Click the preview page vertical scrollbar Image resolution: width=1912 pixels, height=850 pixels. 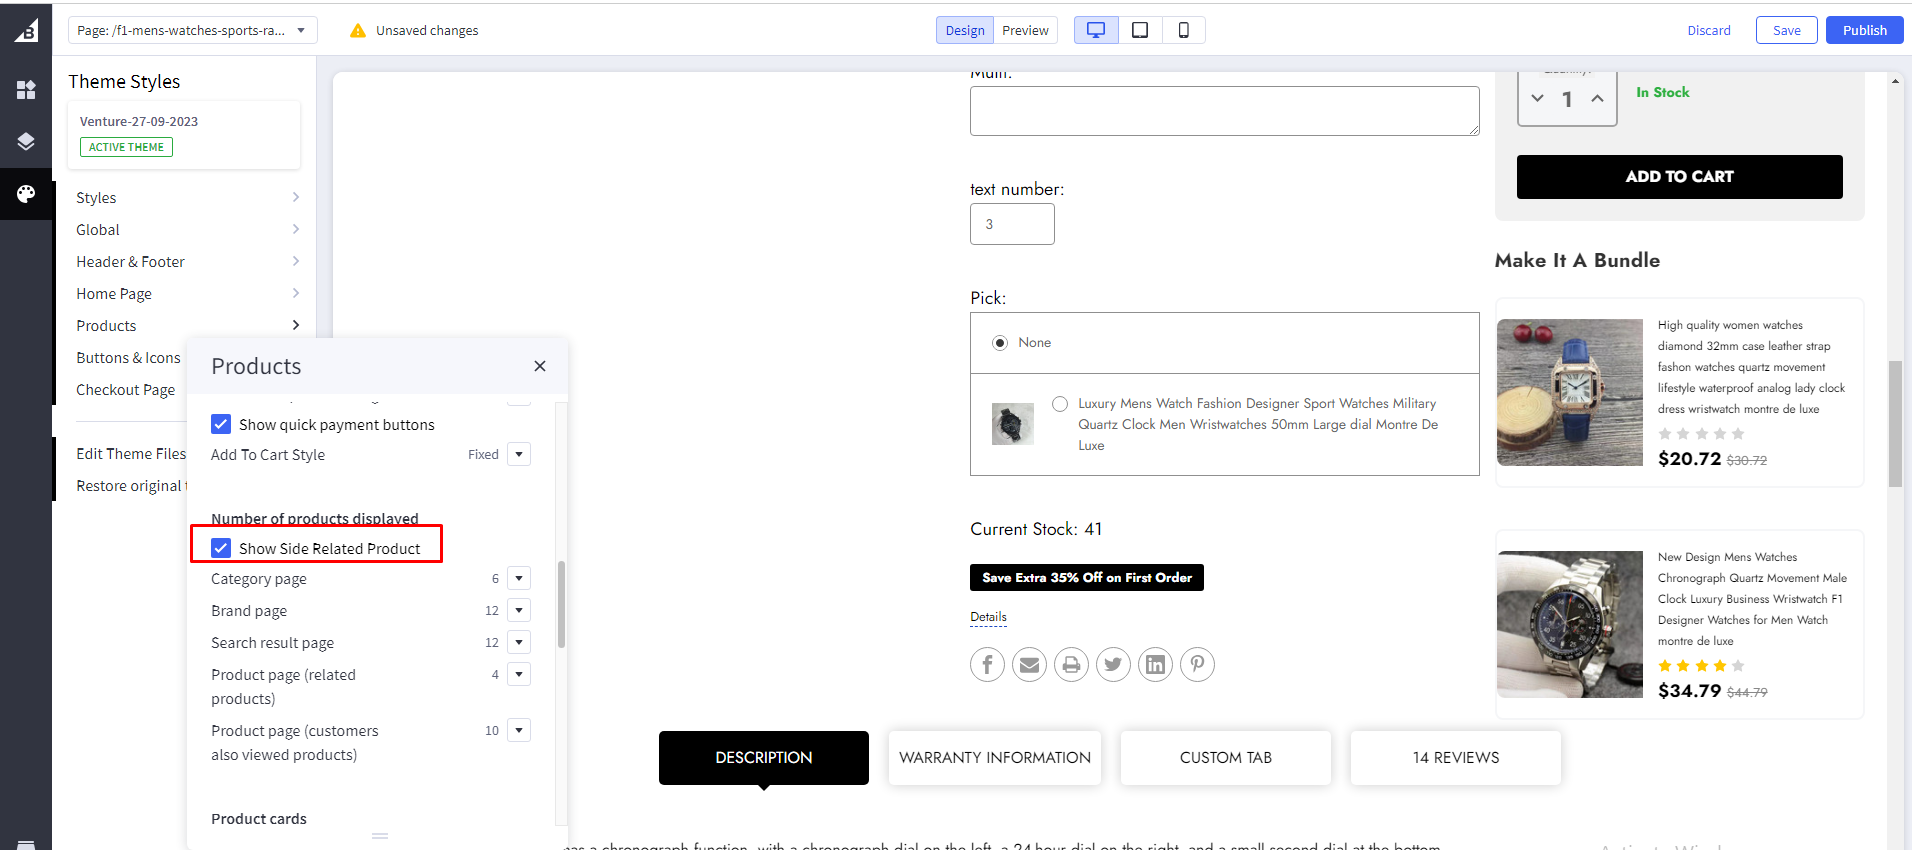click(1895, 424)
